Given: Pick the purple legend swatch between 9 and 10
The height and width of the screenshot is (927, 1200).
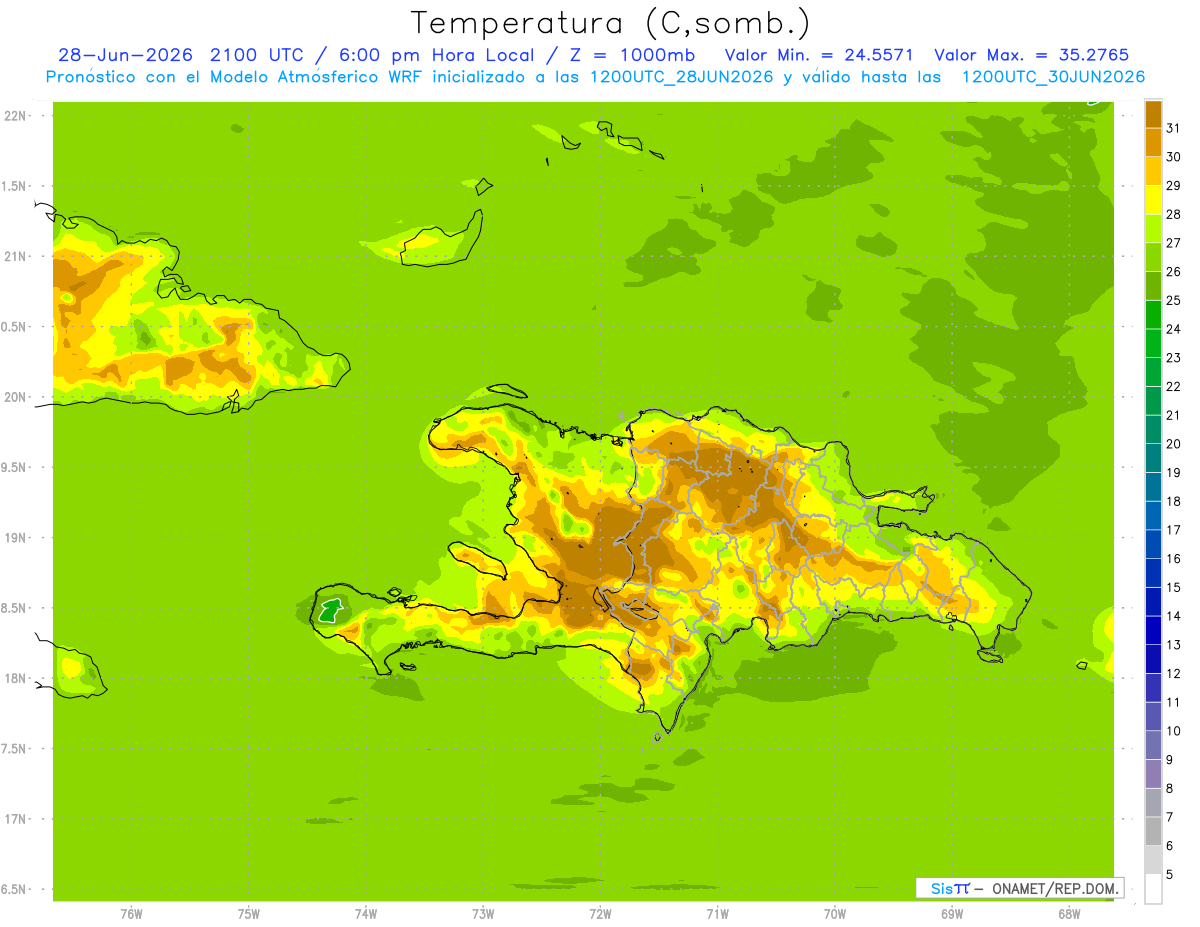Looking at the screenshot, I should click(1153, 745).
